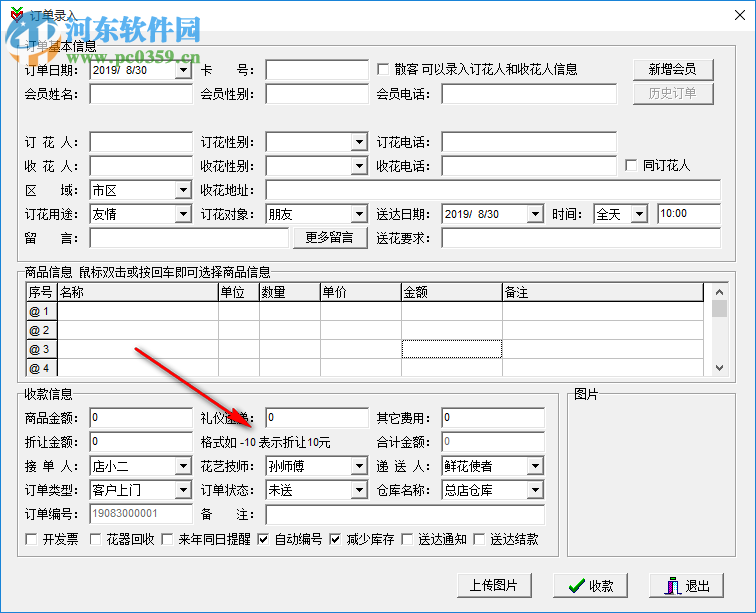Check the 同订花人 checkbox
This screenshot has height=613, width=756.
(x=631, y=166)
